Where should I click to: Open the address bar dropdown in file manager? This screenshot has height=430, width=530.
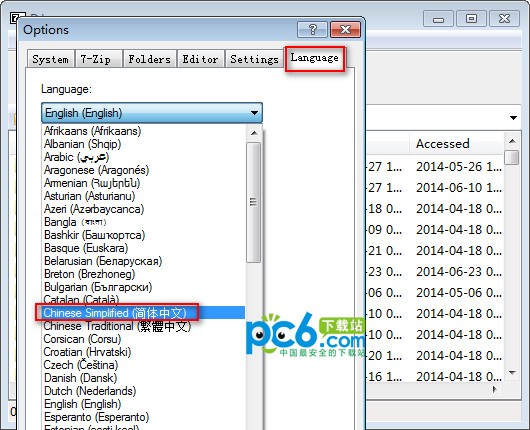(x=513, y=118)
